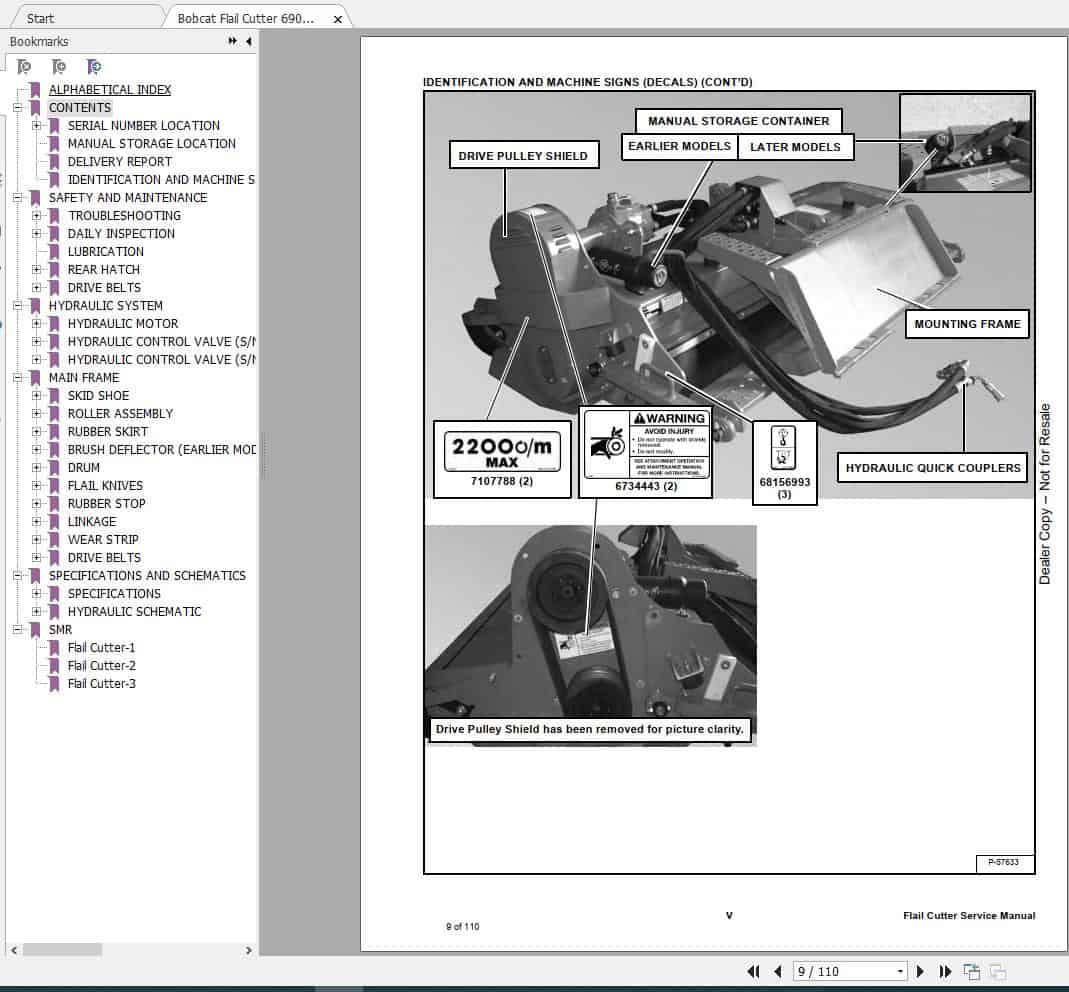Expand the SPECIFICATIONS bookmark node

[x=37, y=593]
